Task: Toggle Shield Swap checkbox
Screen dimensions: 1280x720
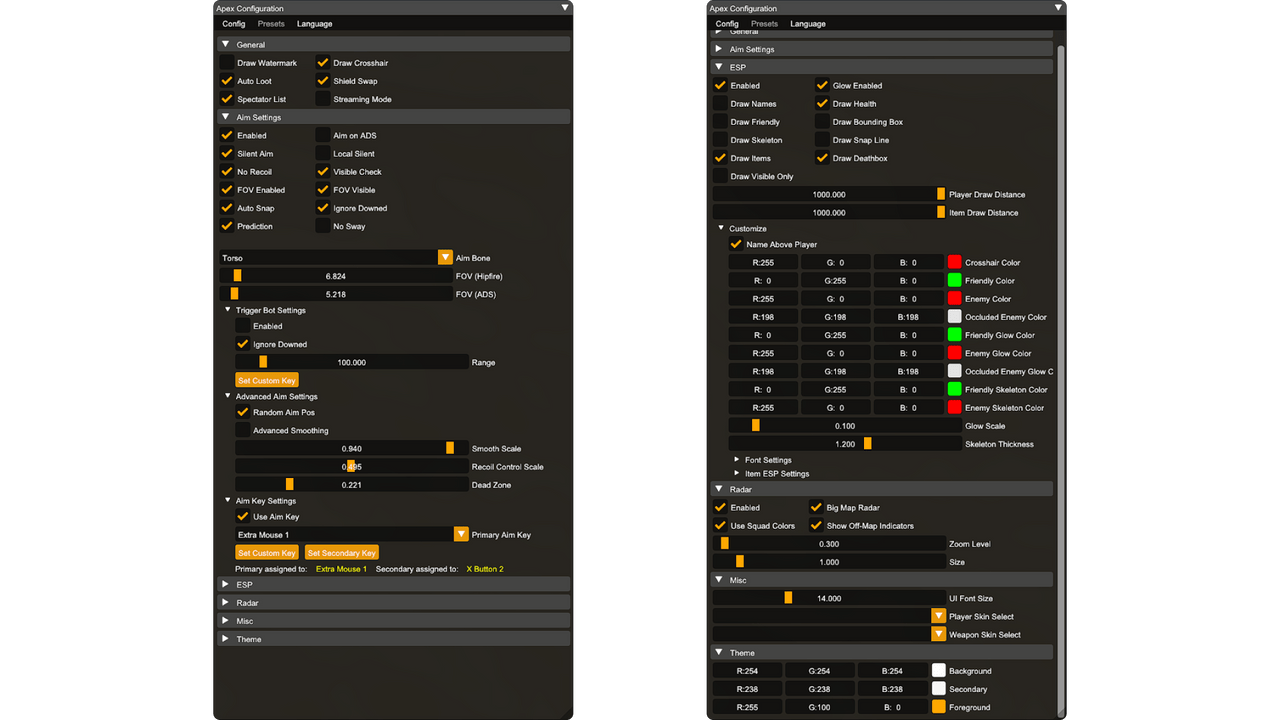Action: [323, 81]
